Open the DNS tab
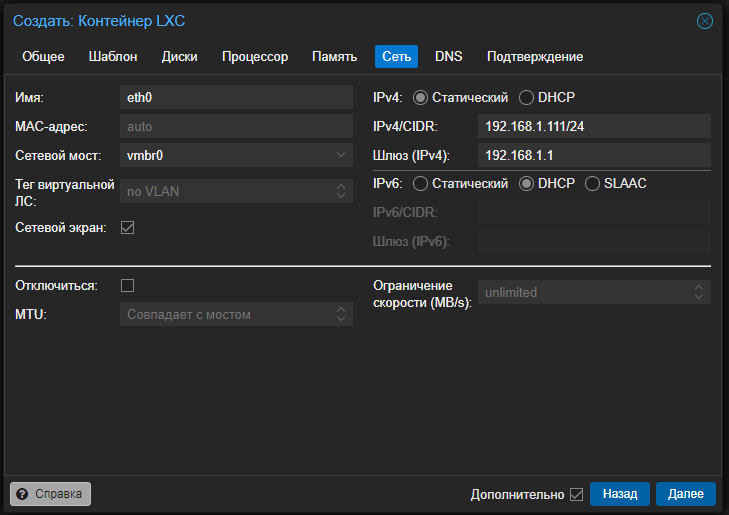 pyautogui.click(x=449, y=57)
